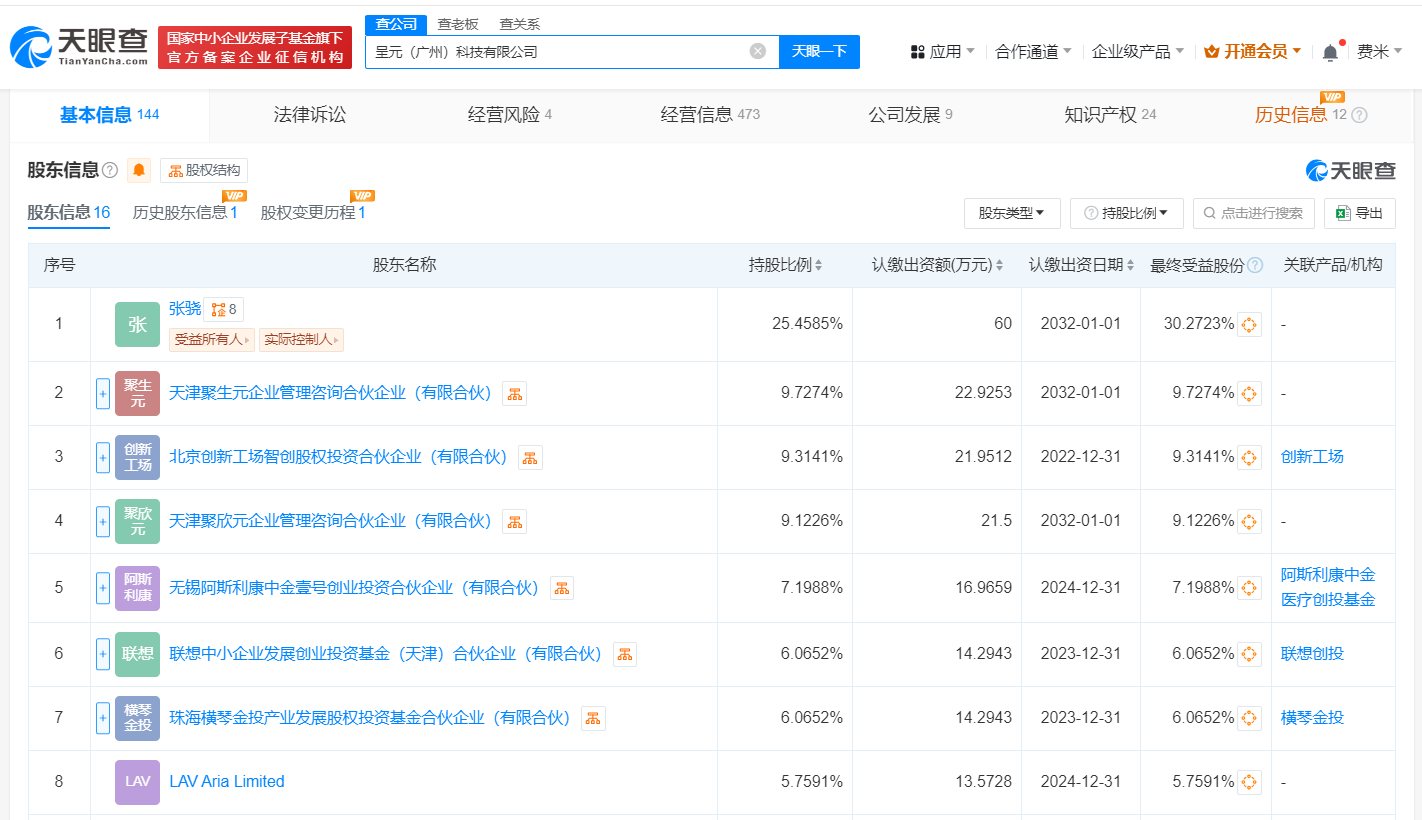Open the 股东类型 filter dropdown
Screen dimensions: 1422x820
(x=1012, y=213)
